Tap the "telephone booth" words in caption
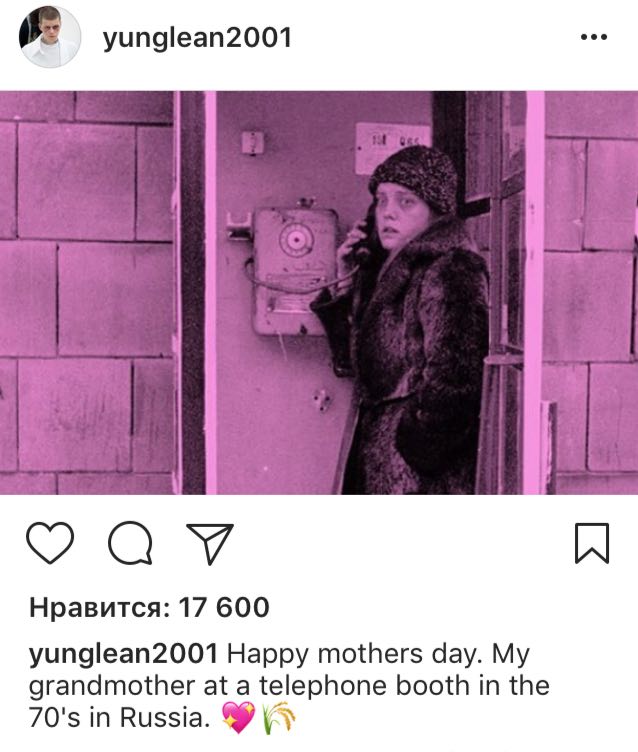The height and width of the screenshot is (752, 638). pos(364,686)
